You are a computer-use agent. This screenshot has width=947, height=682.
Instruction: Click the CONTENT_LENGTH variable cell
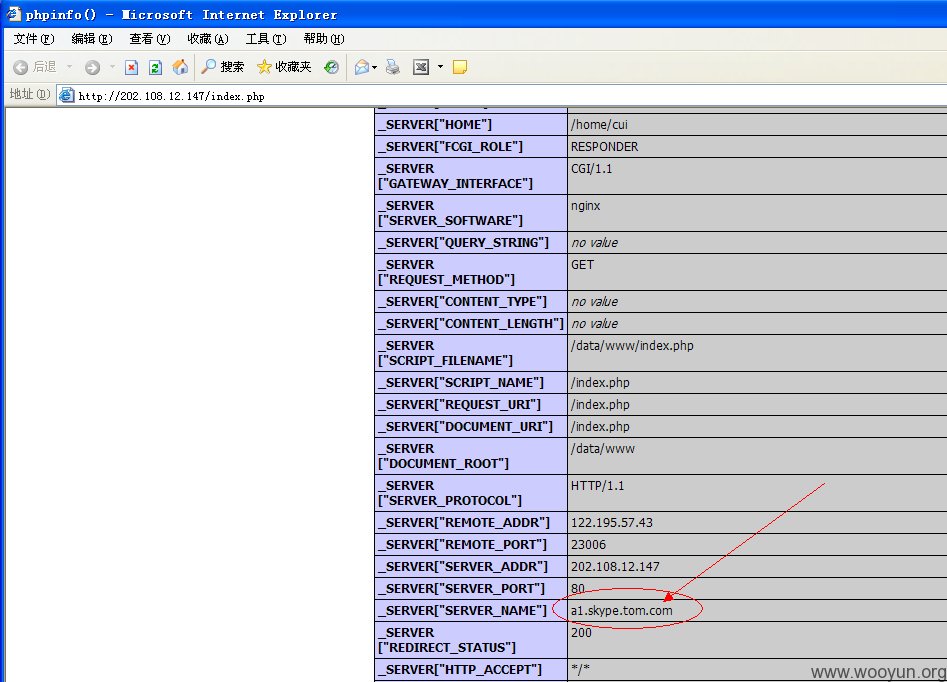(x=470, y=323)
